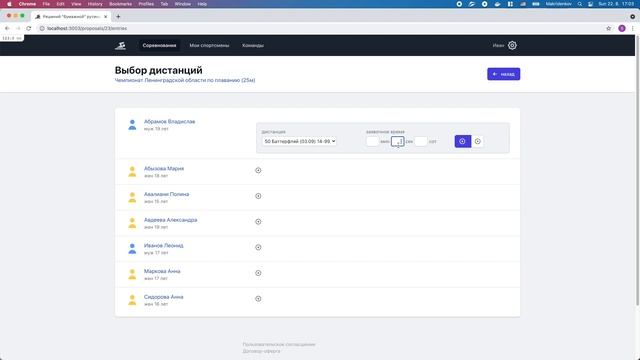Open Пользовательское соглашение footer link
The width and height of the screenshot is (640, 360).
[279, 344]
